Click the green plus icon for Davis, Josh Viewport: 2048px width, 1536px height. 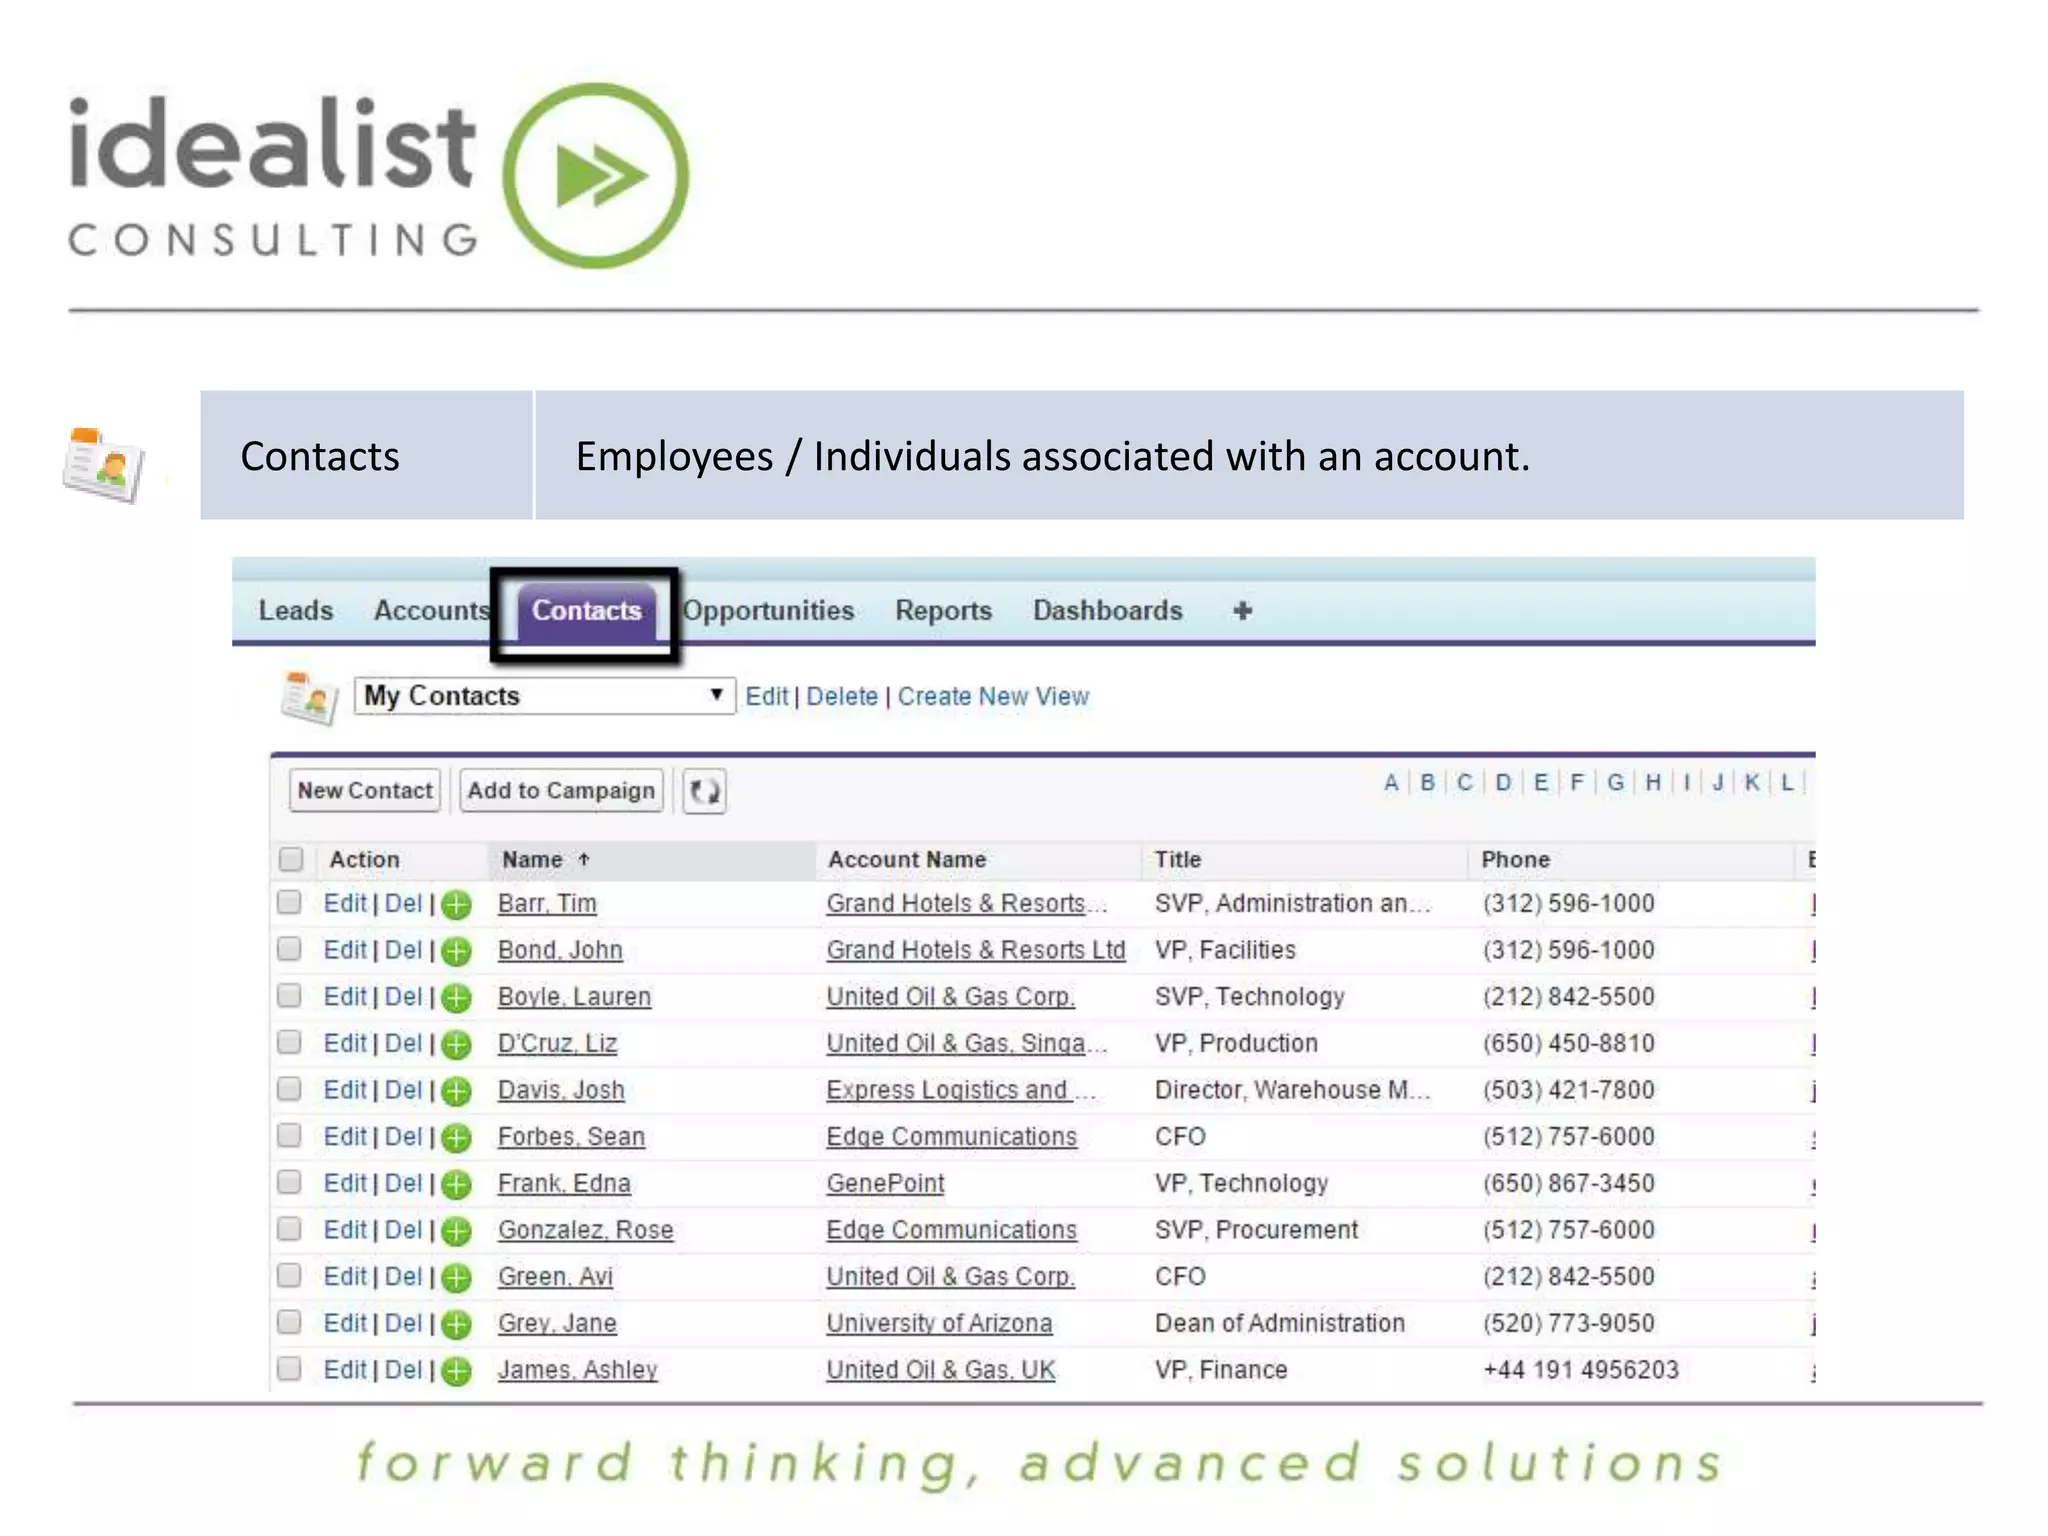tap(456, 1091)
